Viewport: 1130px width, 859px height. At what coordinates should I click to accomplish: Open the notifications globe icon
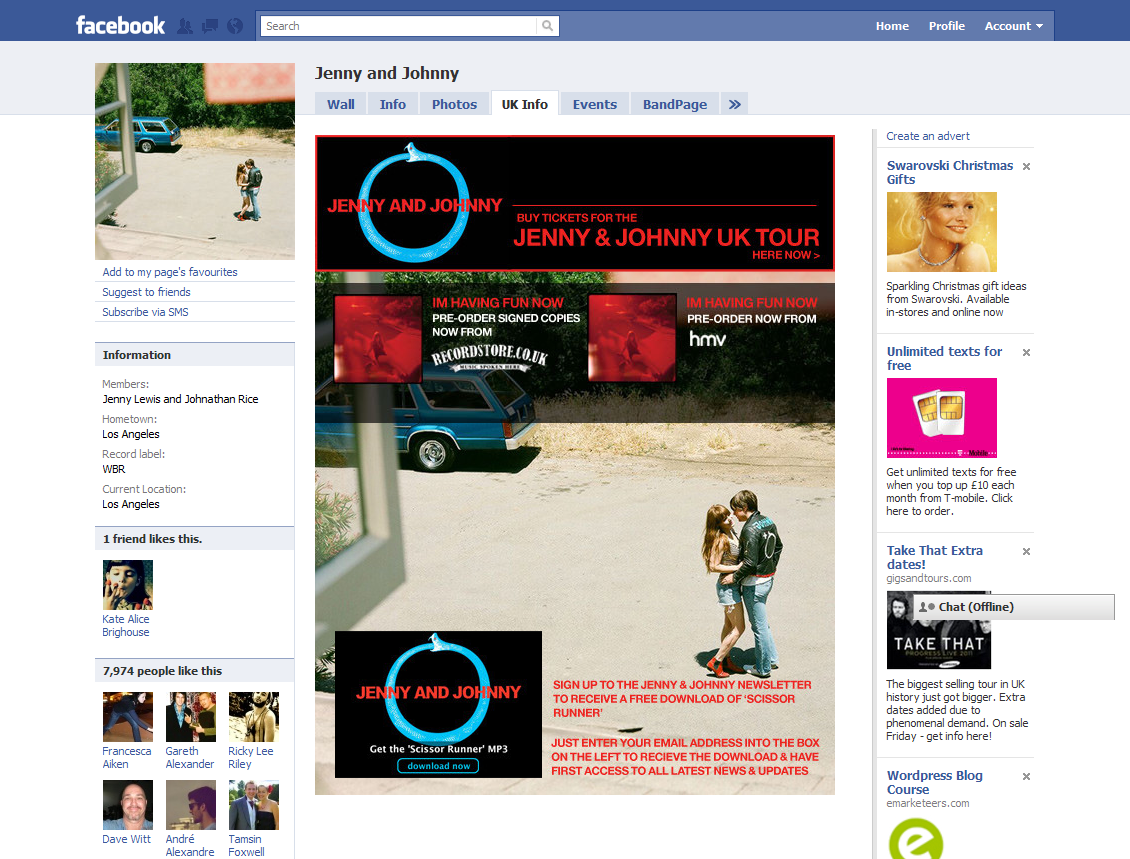coord(235,27)
